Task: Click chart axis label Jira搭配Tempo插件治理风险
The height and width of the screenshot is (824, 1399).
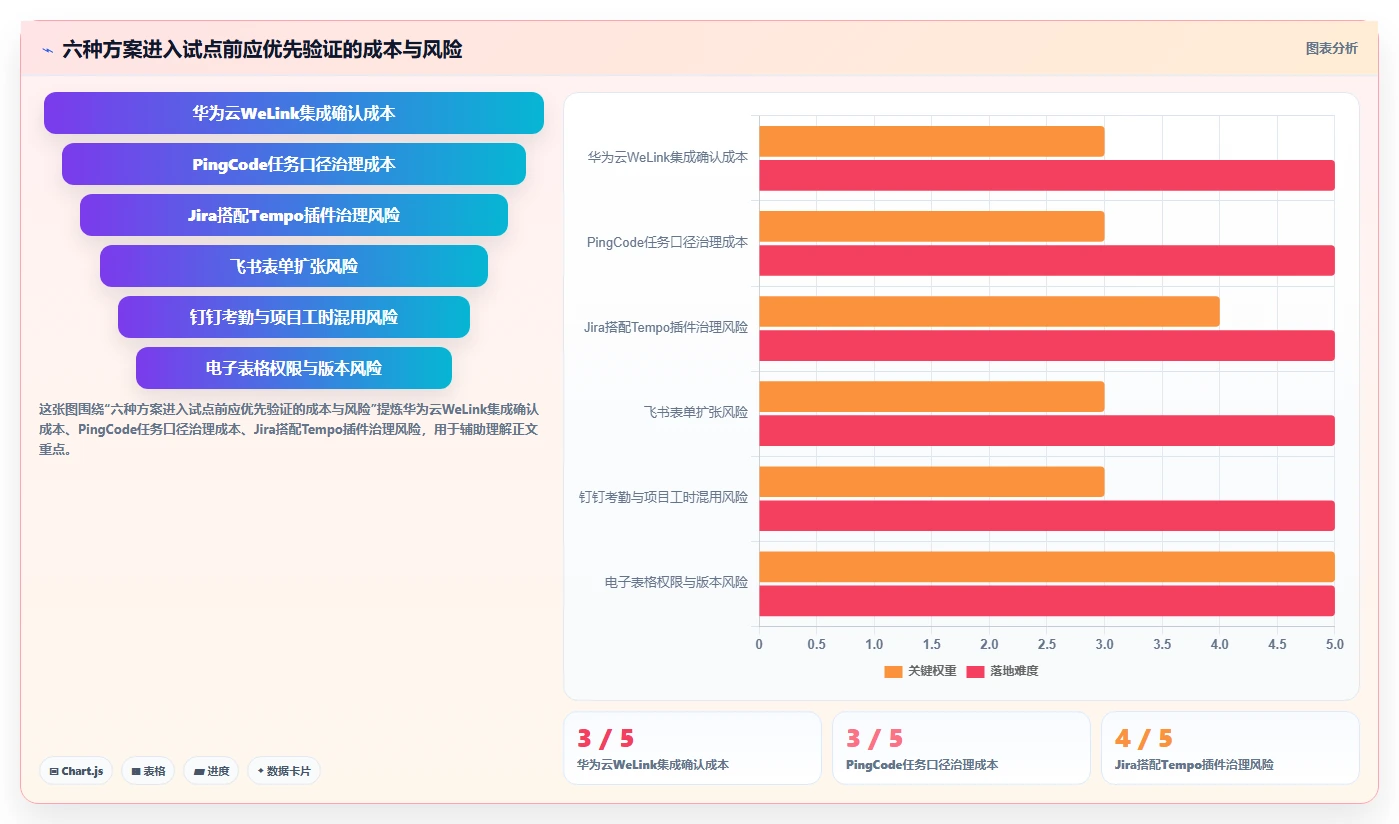Action: point(666,327)
